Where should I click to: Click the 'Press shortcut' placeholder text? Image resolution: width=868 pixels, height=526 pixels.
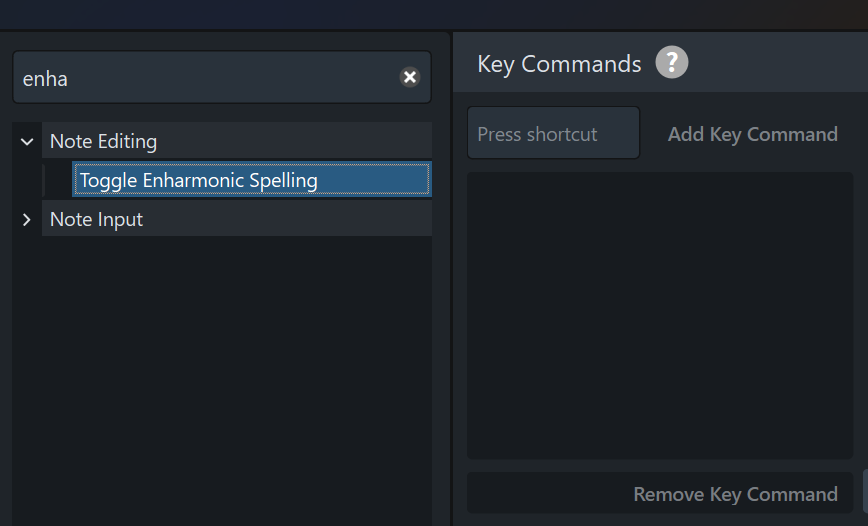tap(537, 134)
